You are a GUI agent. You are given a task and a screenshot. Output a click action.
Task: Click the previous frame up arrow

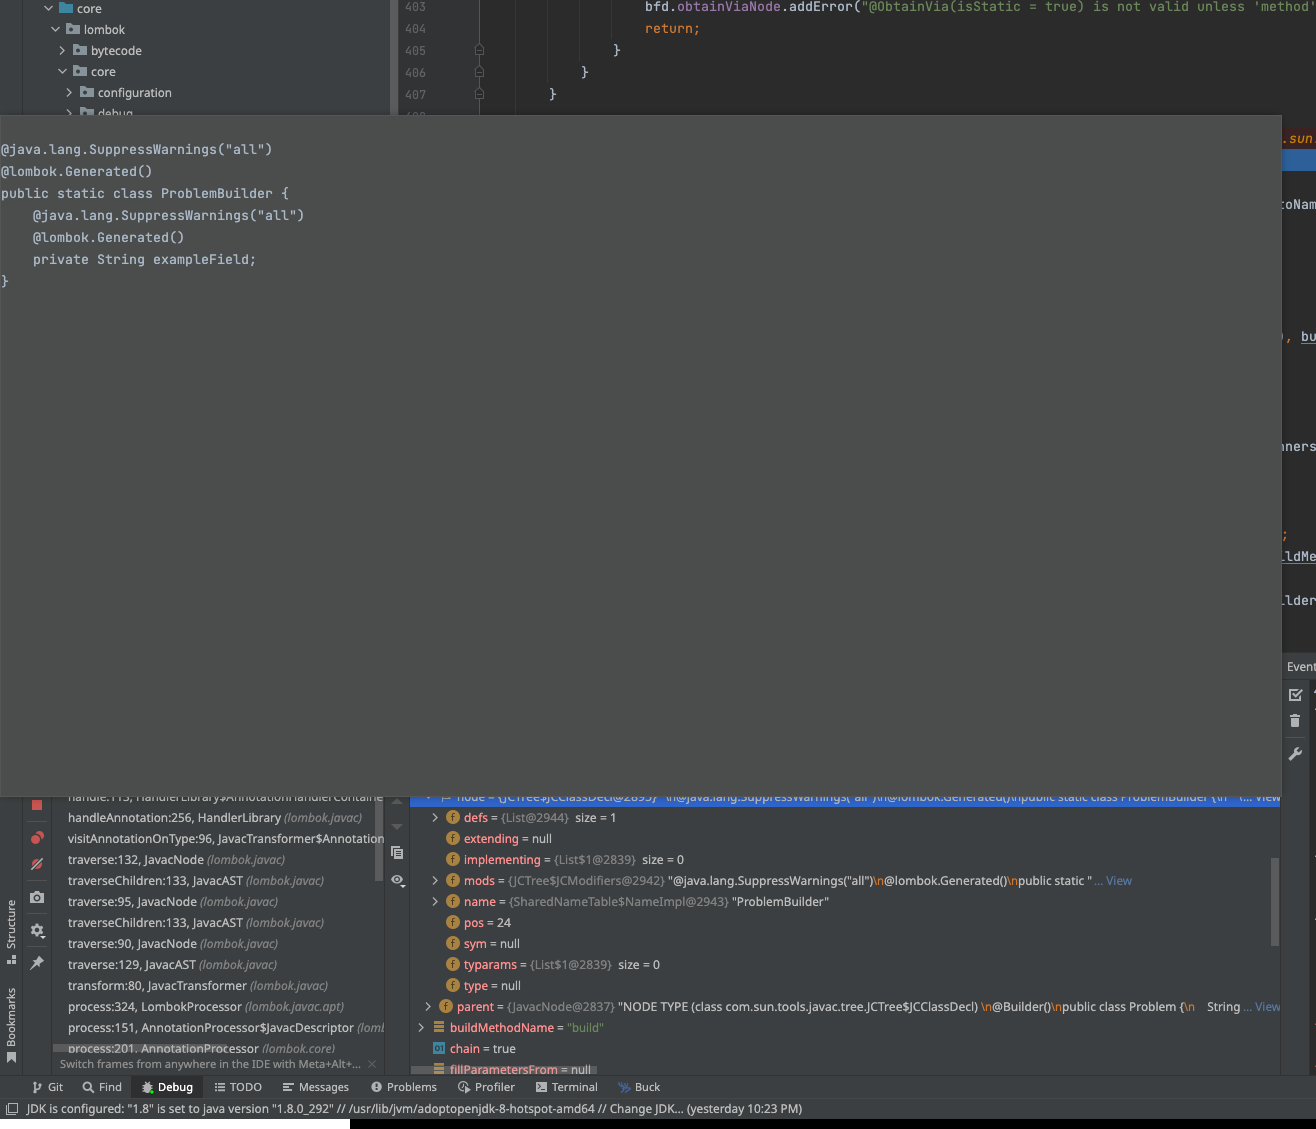(397, 802)
